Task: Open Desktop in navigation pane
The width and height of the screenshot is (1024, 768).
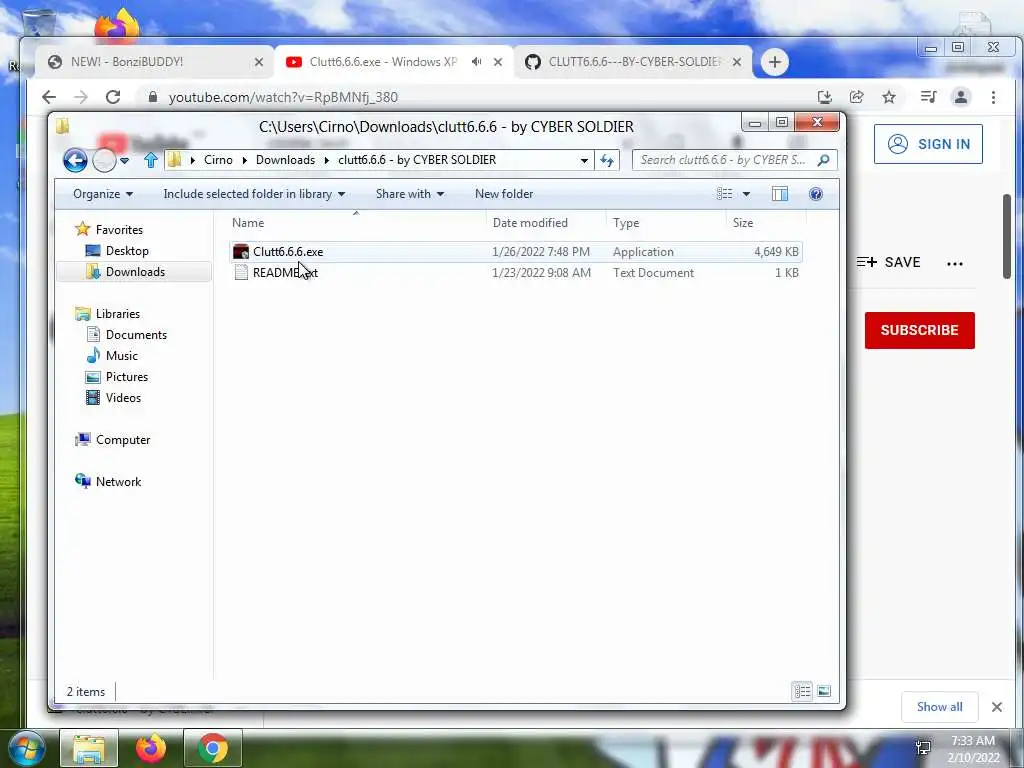Action: click(127, 251)
